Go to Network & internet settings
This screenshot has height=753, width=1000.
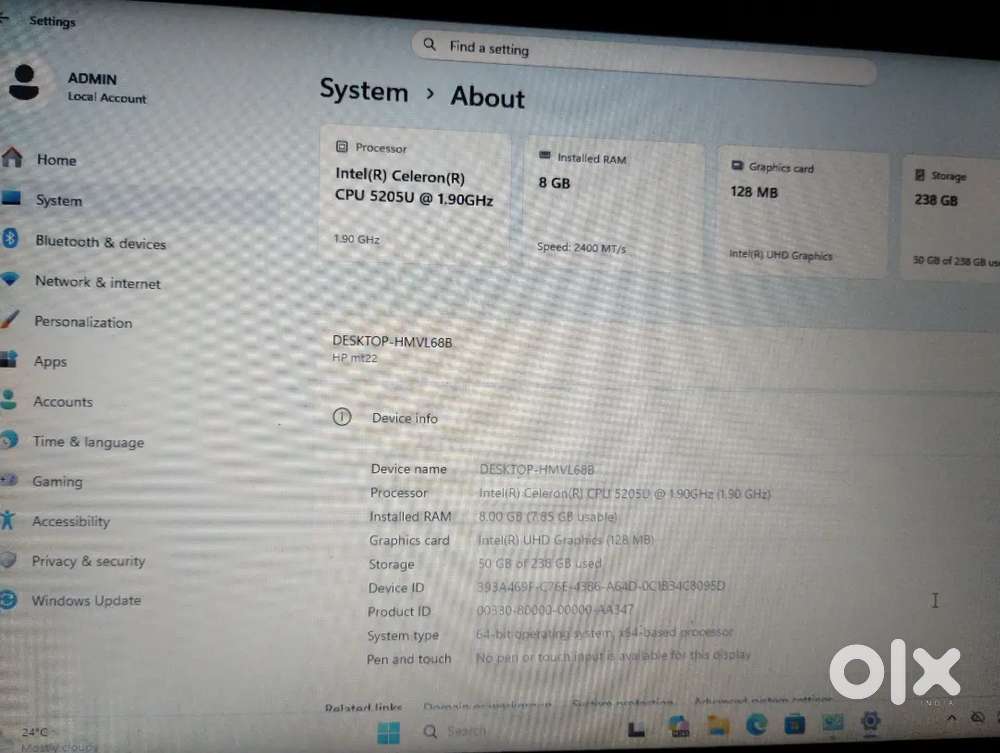point(98,282)
